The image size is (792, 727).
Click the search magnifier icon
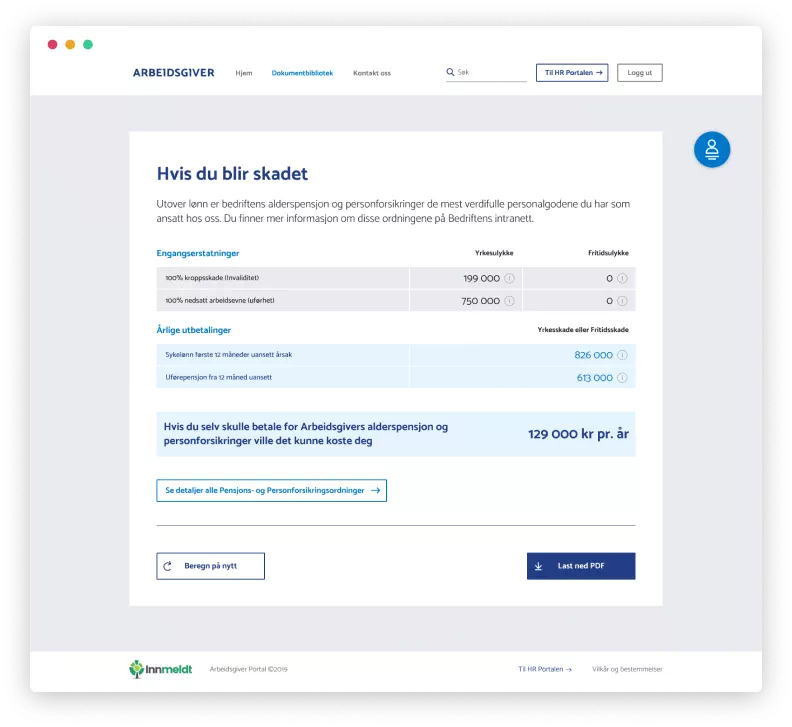point(450,72)
